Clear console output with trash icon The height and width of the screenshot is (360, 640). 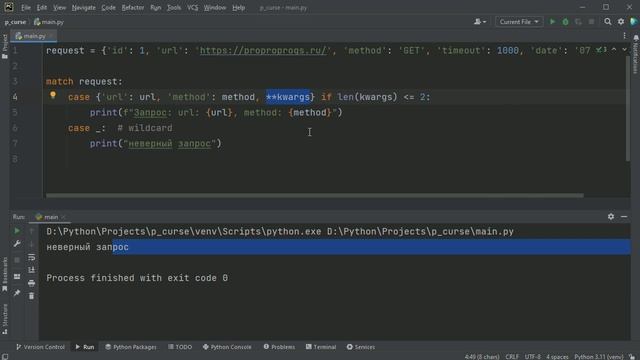click(x=31, y=296)
